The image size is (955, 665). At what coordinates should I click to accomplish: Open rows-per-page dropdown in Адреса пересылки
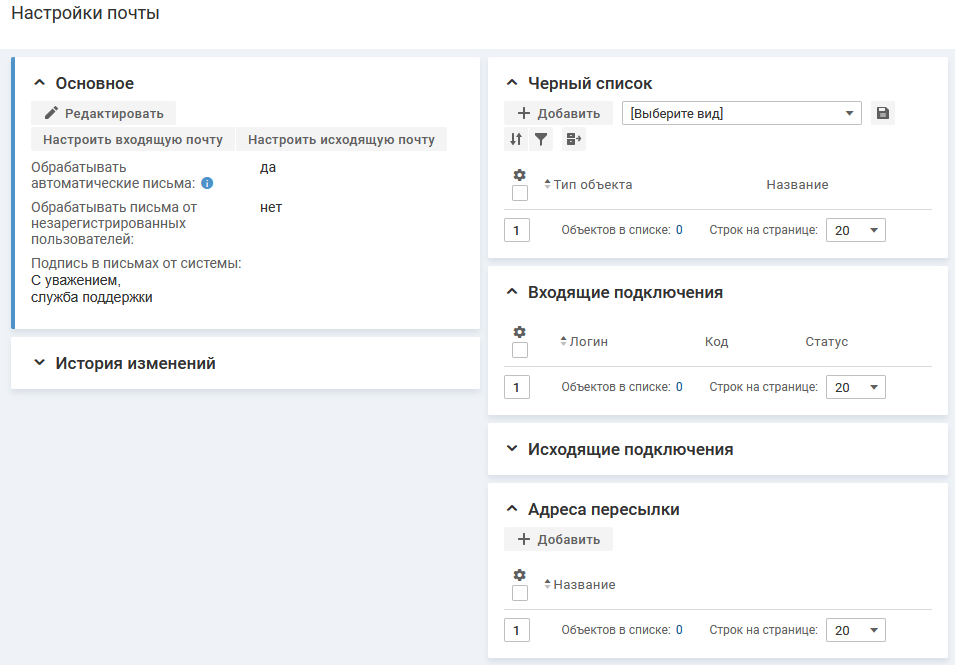pyautogui.click(x=855, y=631)
